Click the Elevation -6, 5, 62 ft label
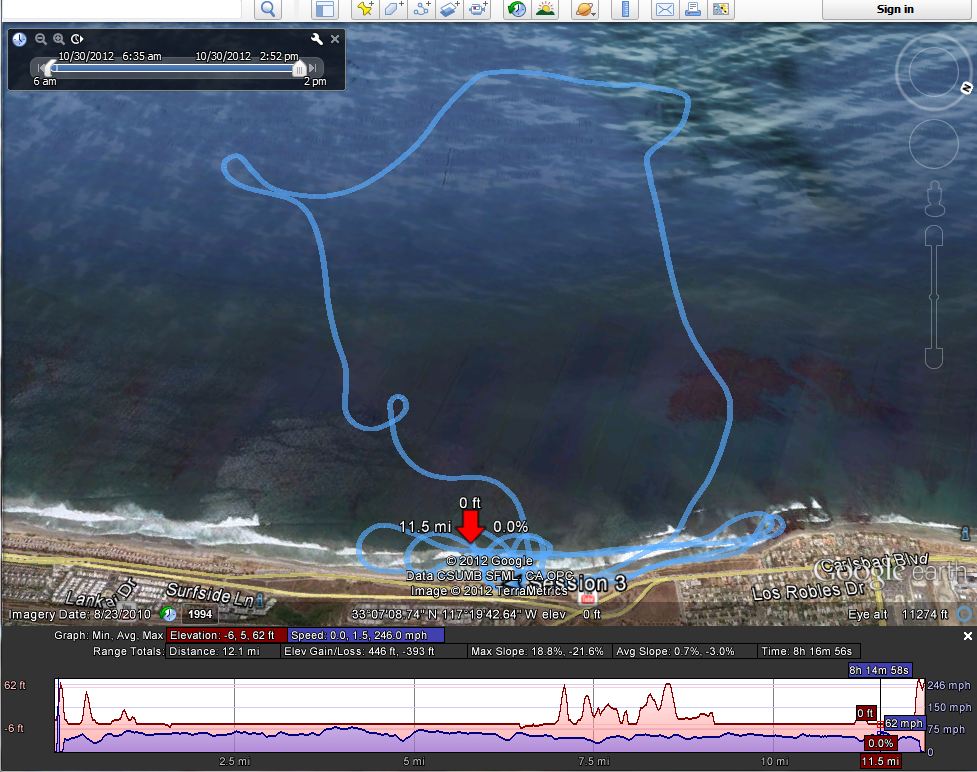The width and height of the screenshot is (977, 772). (x=226, y=636)
